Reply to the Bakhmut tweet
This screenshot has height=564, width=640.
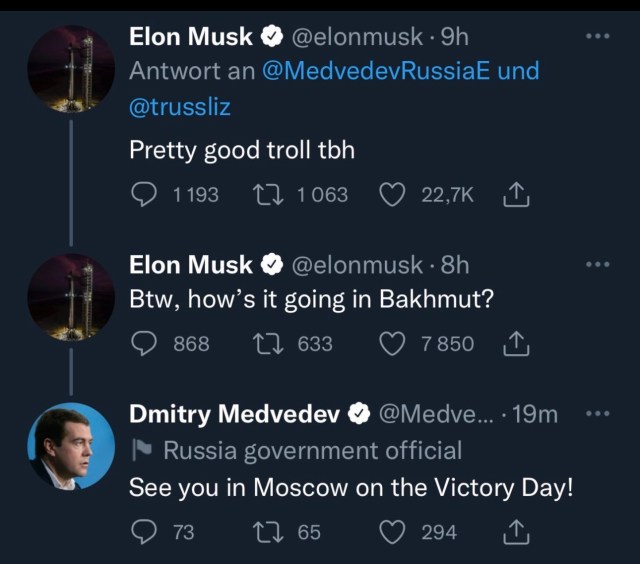pyautogui.click(x=144, y=343)
